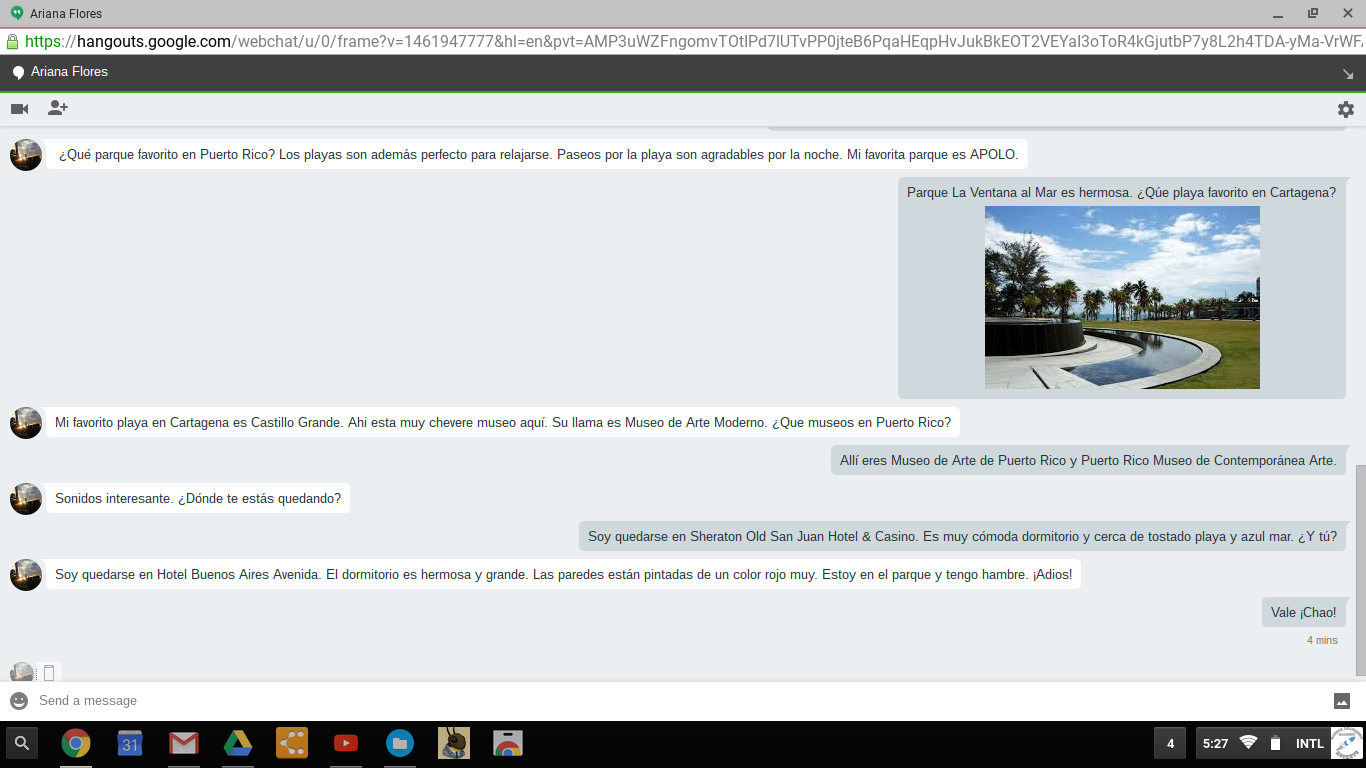1366x768 pixels.
Task: Open the emoji picker
Action: pos(19,701)
